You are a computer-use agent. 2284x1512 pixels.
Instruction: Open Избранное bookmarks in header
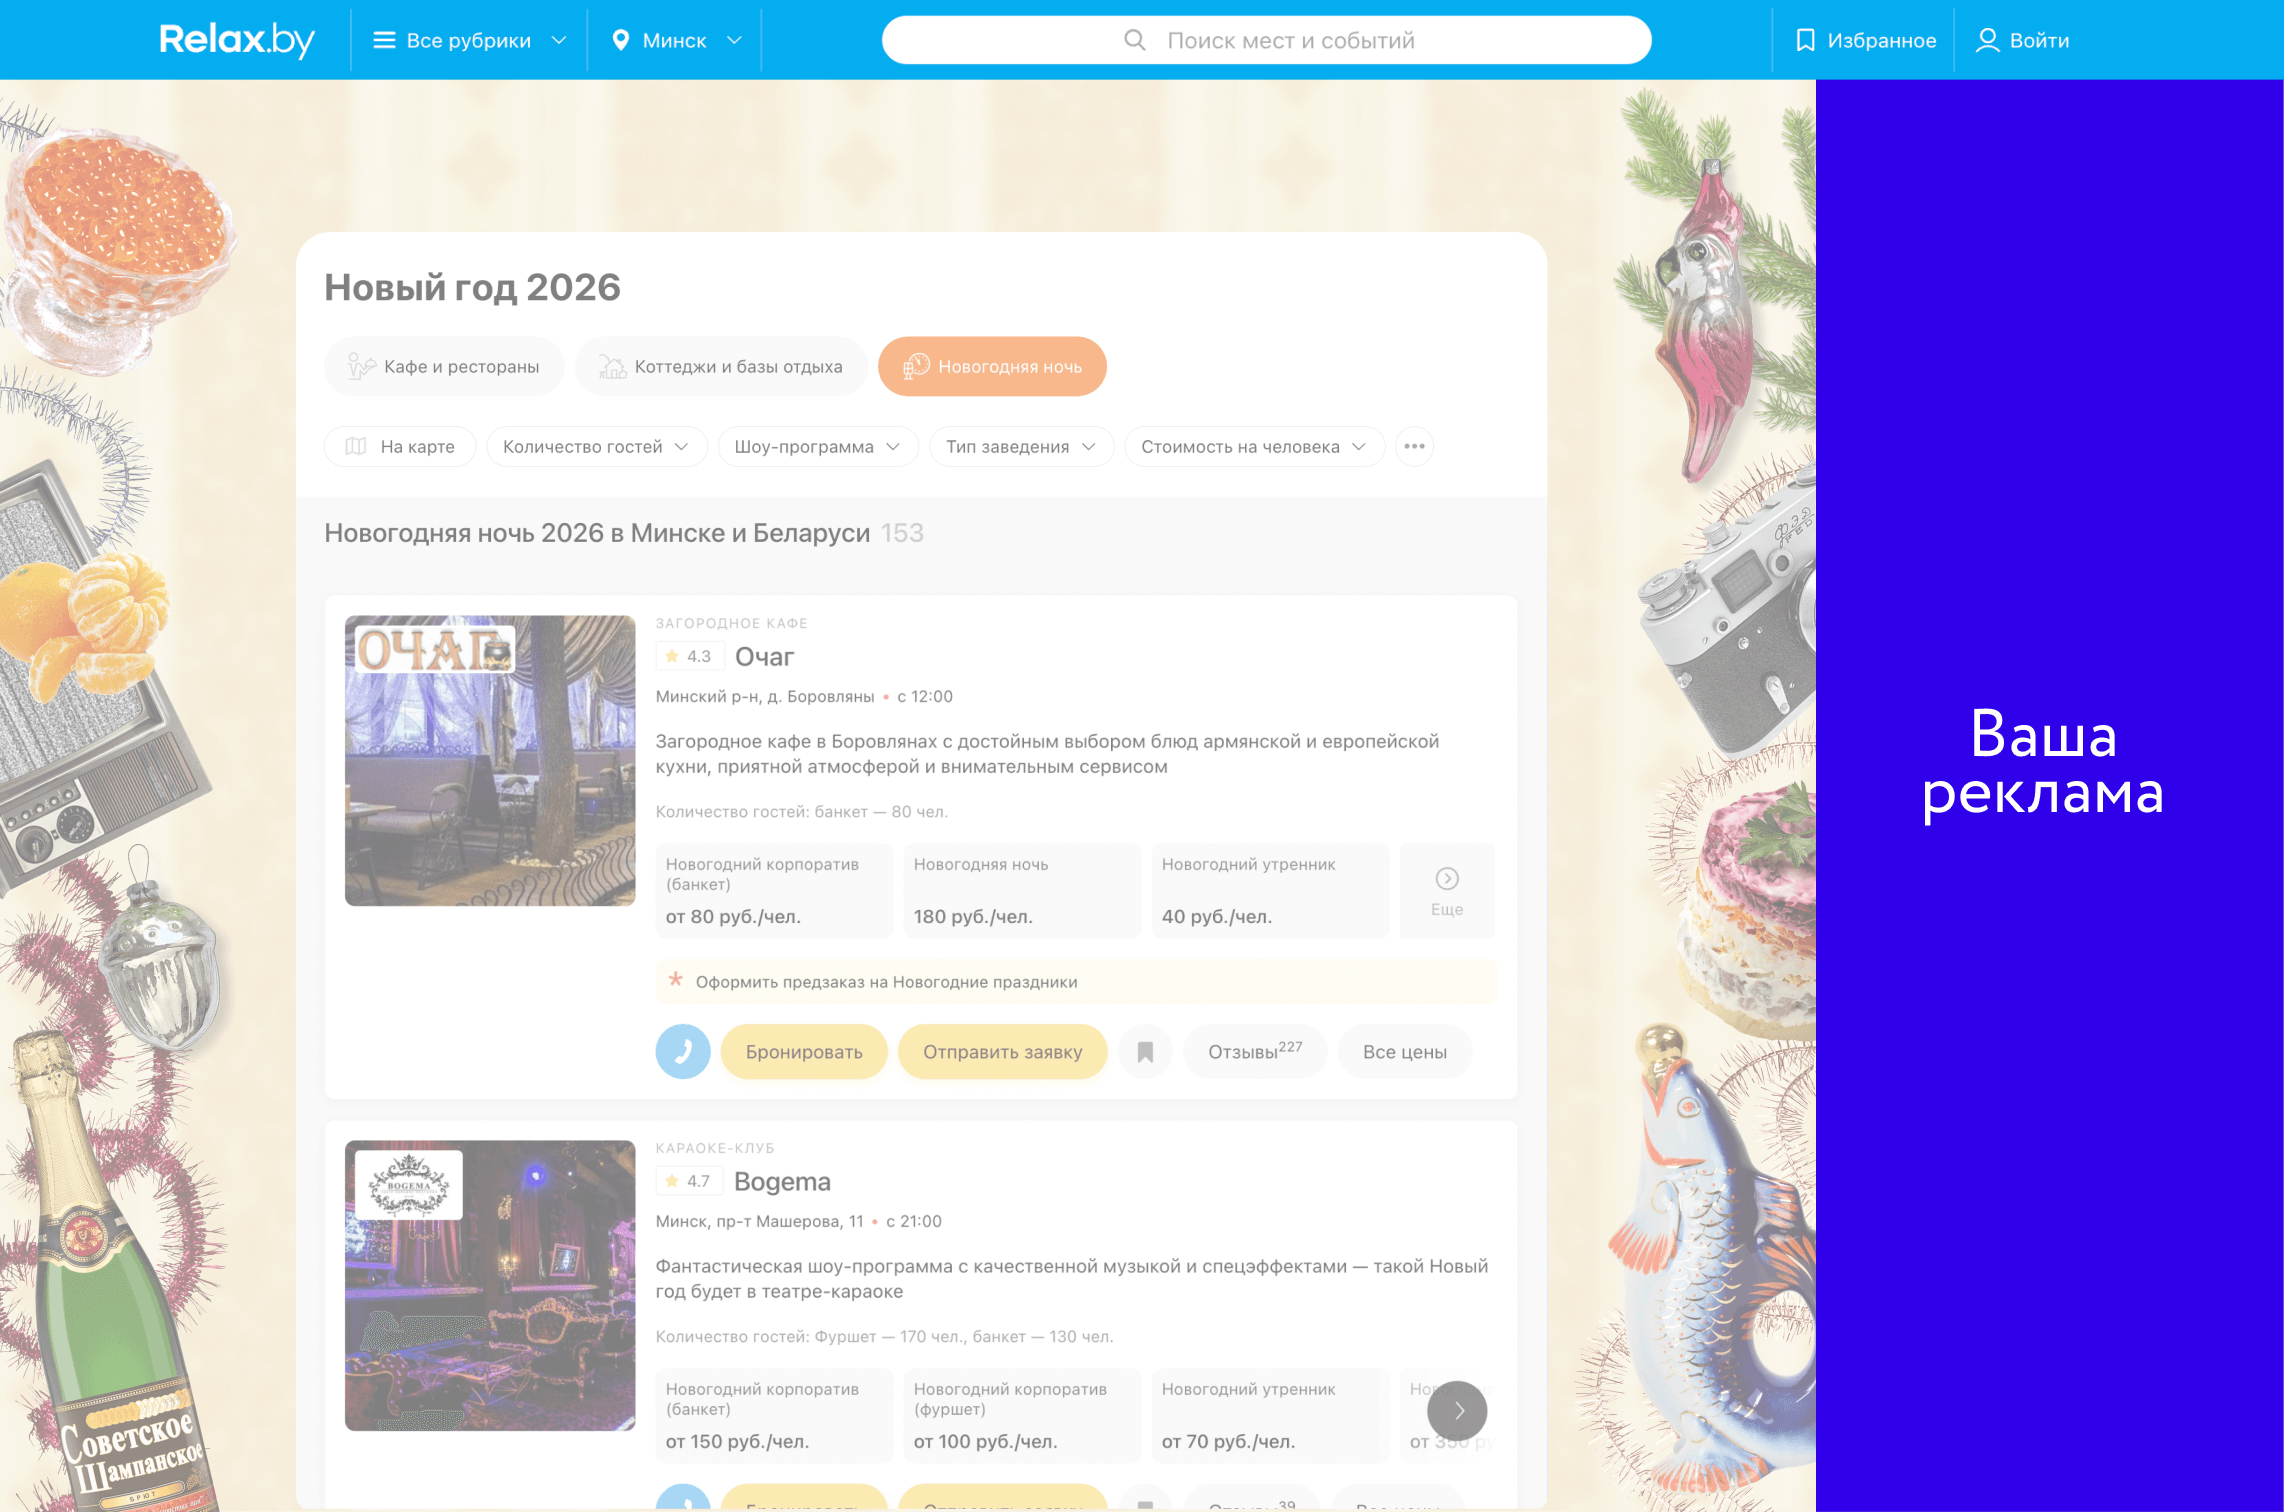1865,40
